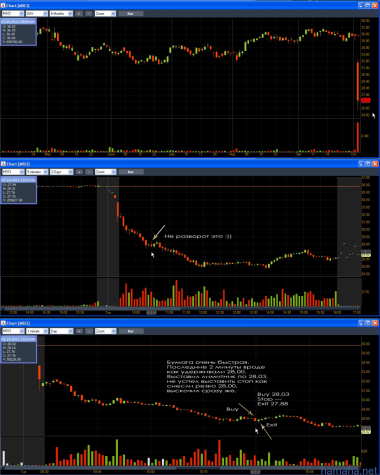Maximize the middle chart window
This screenshot has width=380, height=475.
(368, 164)
